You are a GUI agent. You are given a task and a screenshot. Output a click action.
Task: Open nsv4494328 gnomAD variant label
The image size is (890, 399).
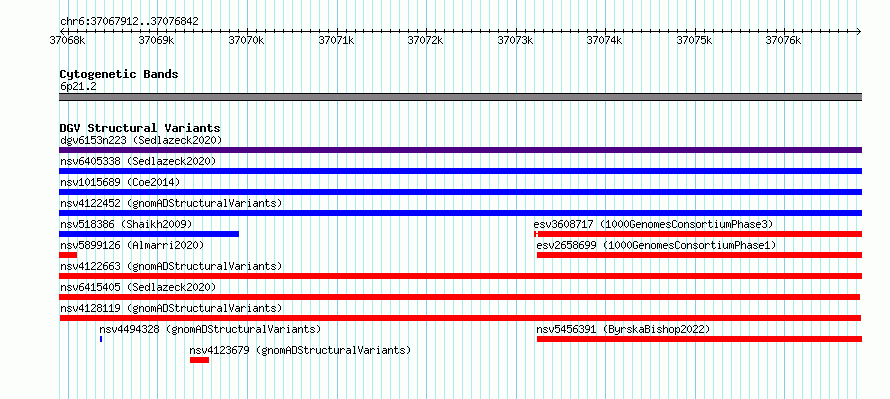[x=210, y=329]
